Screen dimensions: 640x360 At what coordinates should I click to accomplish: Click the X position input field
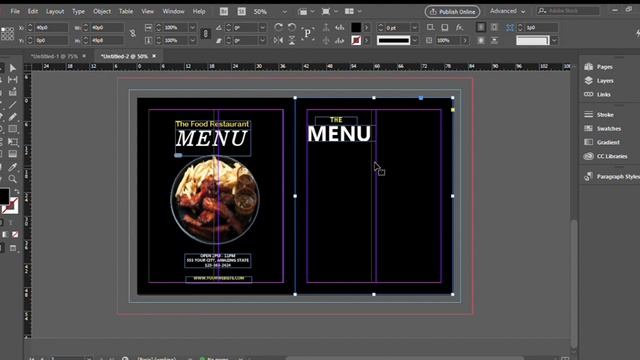tap(51, 27)
